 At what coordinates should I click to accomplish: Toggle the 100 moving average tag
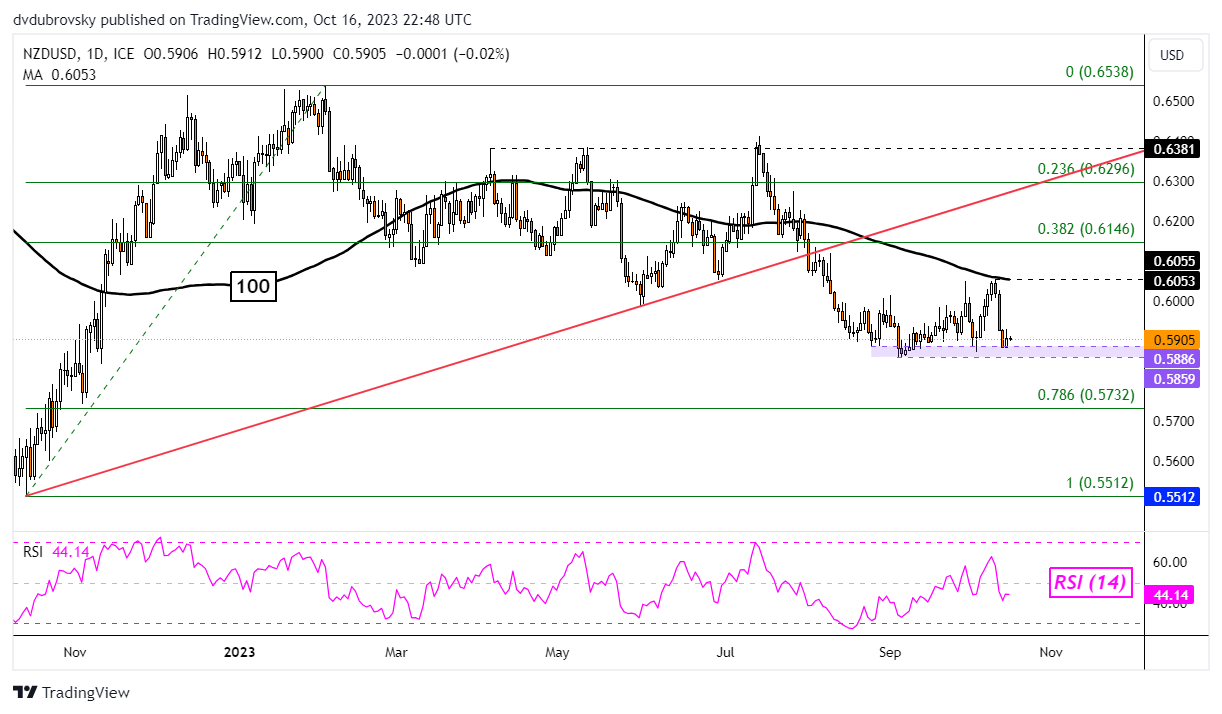[251, 288]
